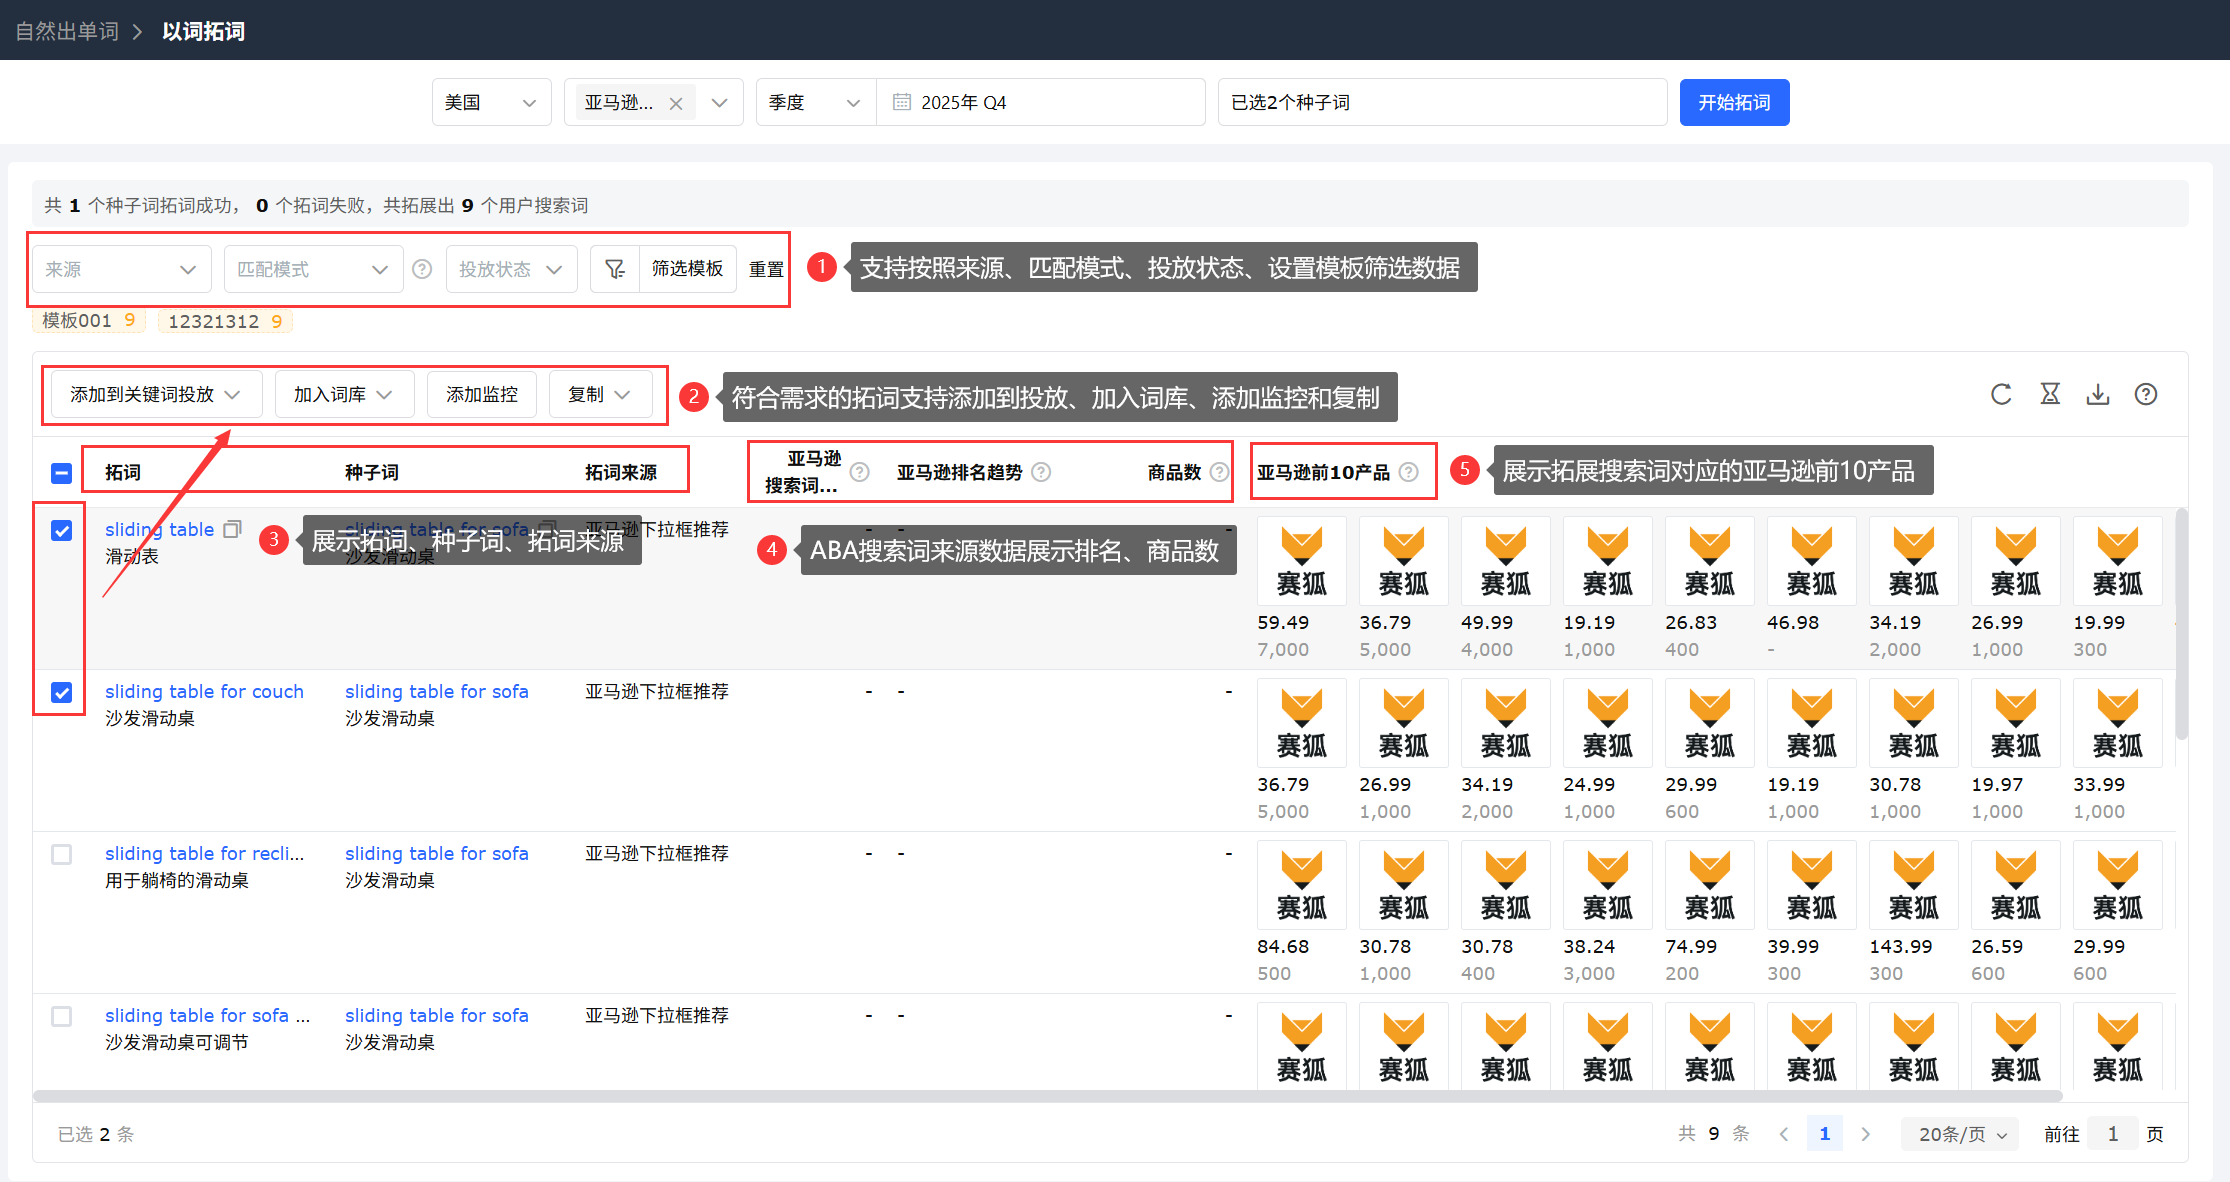Screen dimensions: 2230x1182
Task: Go to 自然出单词 breadcrumb
Action: 67,31
